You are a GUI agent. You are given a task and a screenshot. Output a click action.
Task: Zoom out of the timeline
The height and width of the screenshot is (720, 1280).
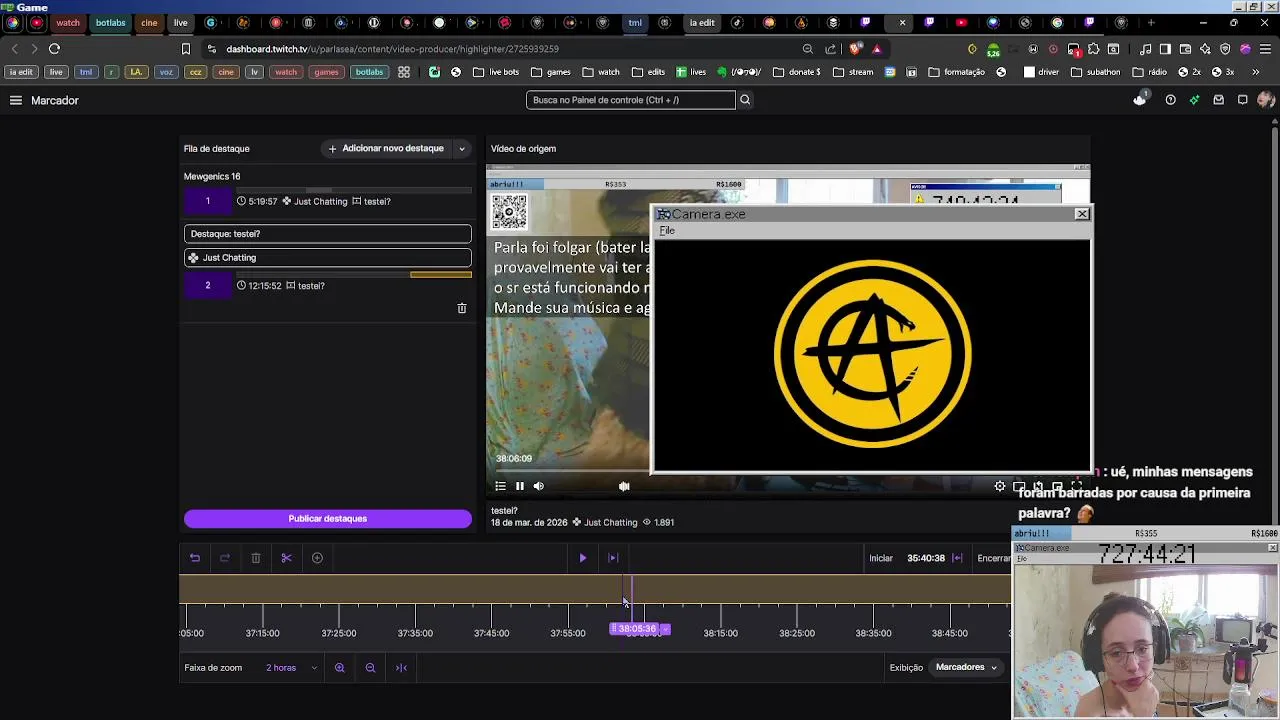point(370,668)
